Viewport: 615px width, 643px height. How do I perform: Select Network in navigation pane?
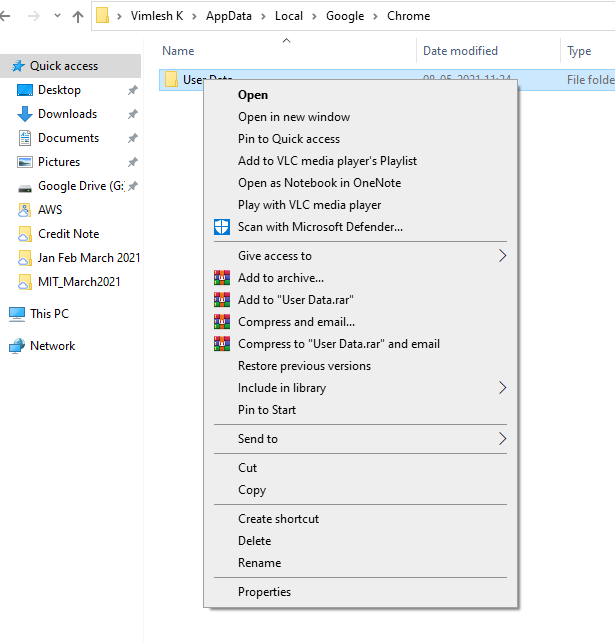click(x=52, y=346)
